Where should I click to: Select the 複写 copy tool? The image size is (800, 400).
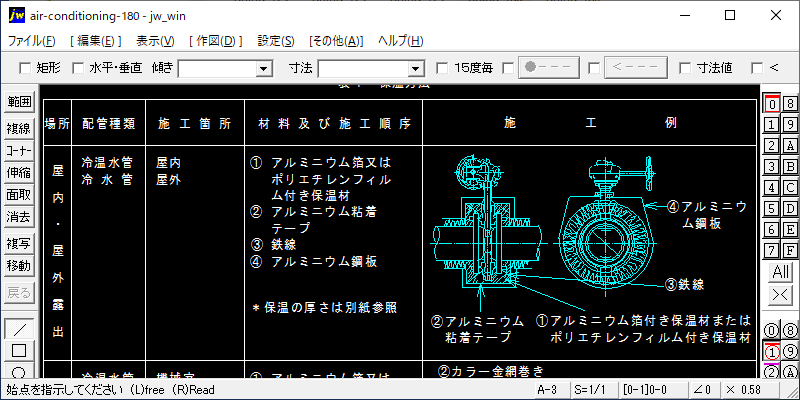(19, 244)
